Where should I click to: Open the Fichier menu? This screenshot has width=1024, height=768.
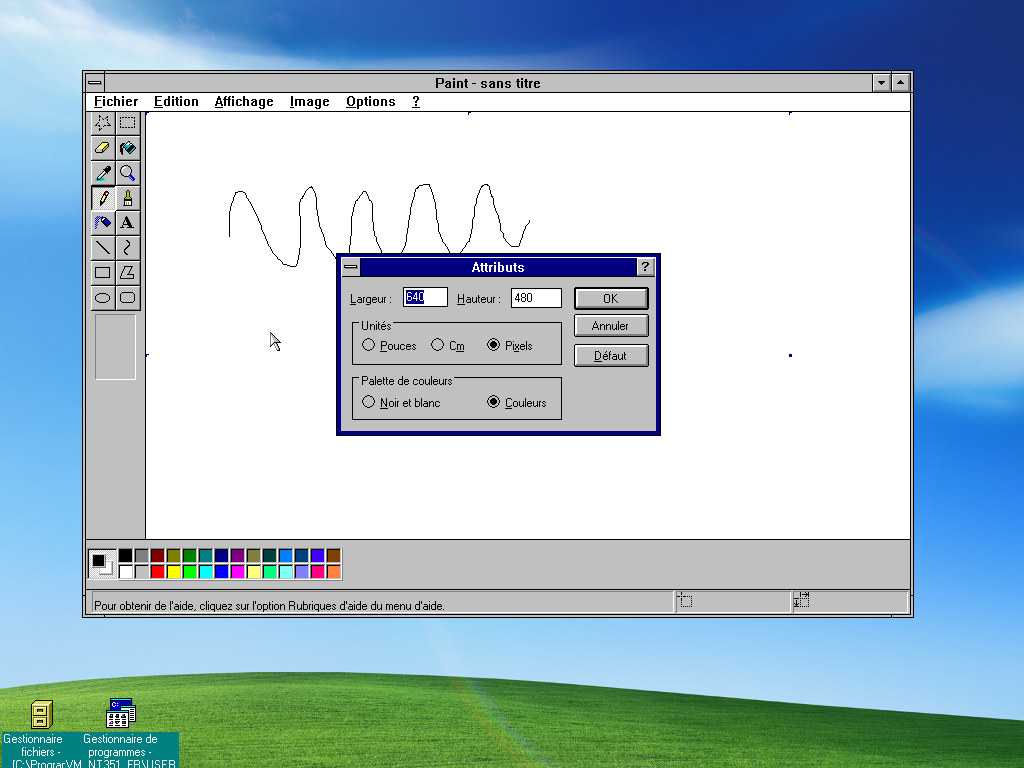pyautogui.click(x=115, y=101)
